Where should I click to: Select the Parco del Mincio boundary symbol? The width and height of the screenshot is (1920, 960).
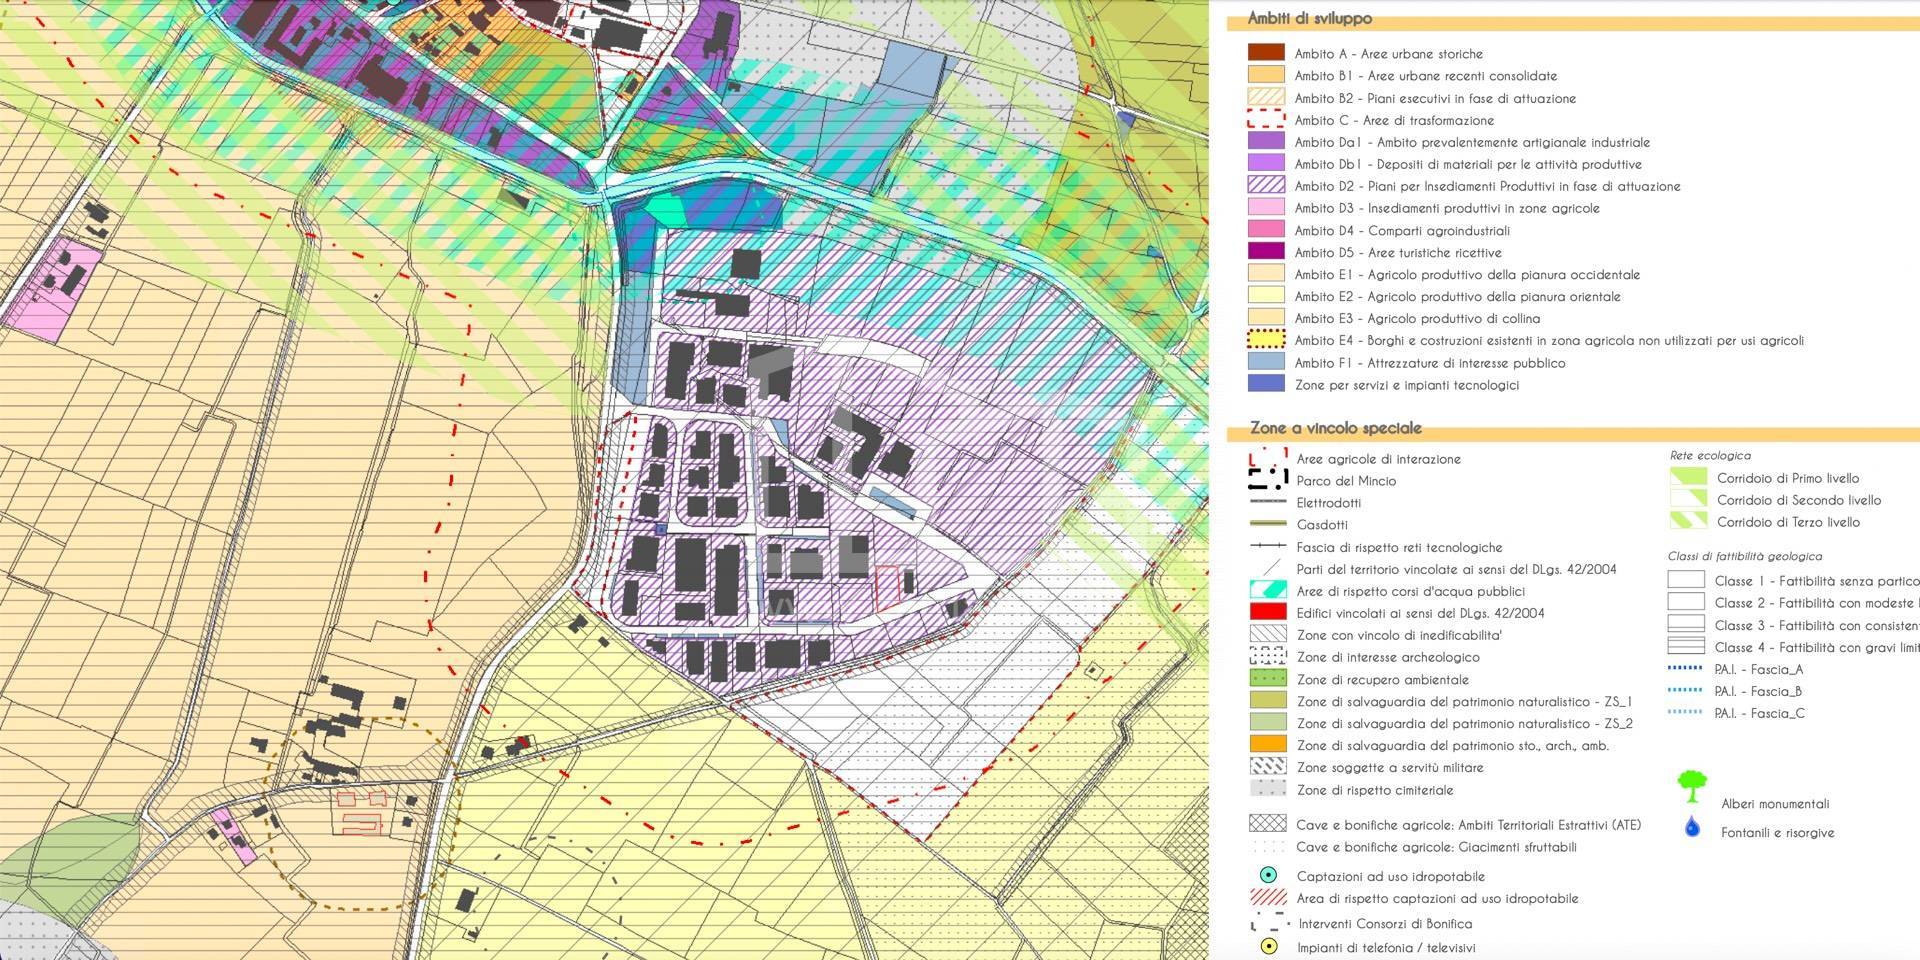pyautogui.click(x=1267, y=481)
